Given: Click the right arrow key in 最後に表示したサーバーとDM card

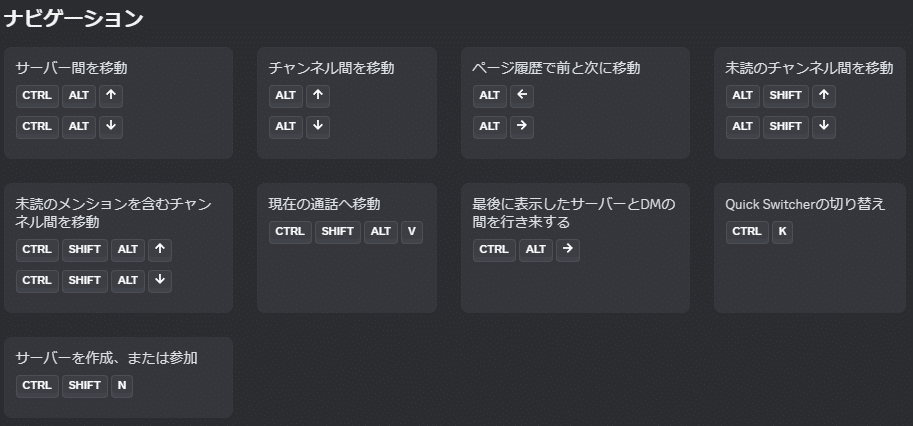Looking at the screenshot, I should click(568, 250).
